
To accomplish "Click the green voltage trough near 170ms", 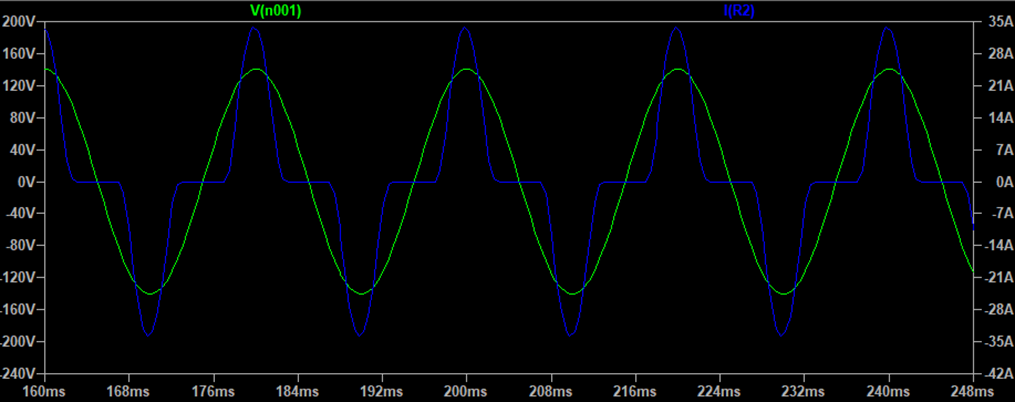I will click(x=149, y=293).
